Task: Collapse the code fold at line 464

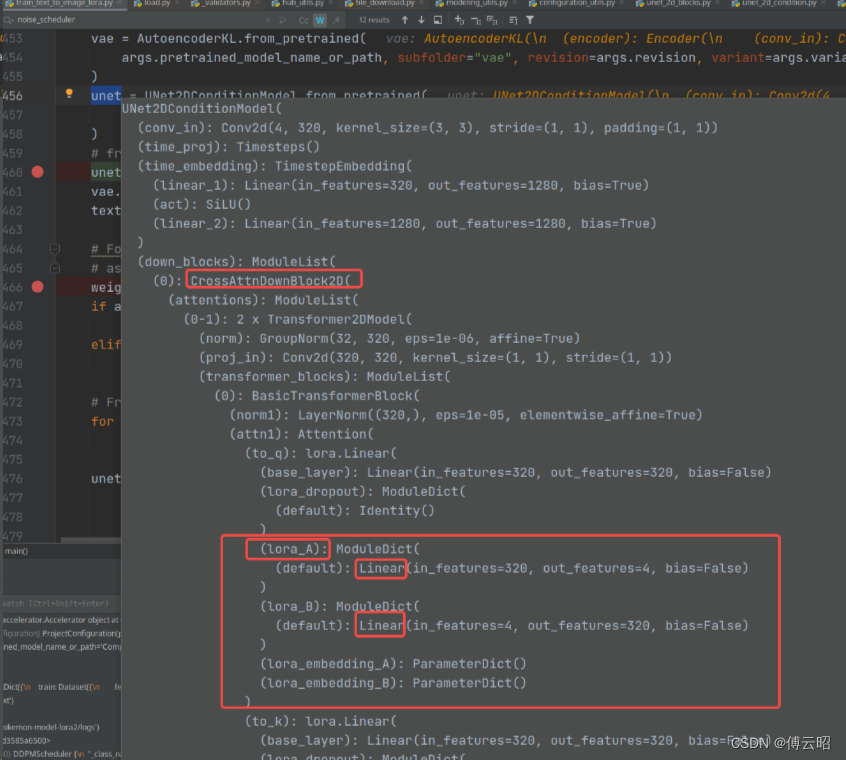Action: tap(56, 249)
